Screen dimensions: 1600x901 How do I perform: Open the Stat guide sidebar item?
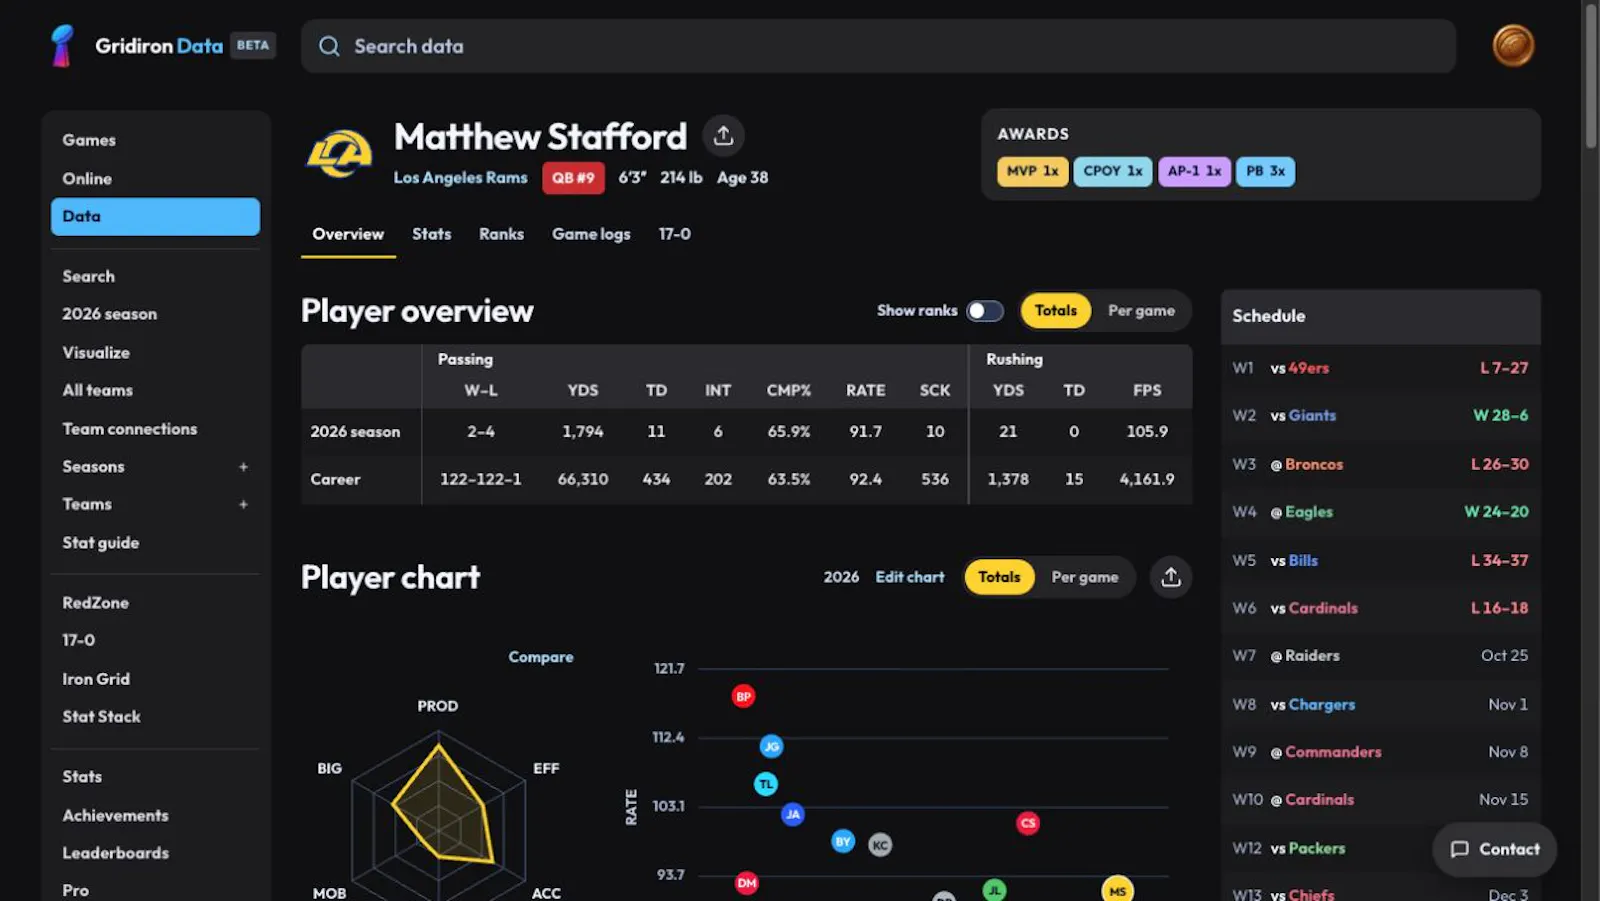(x=101, y=543)
